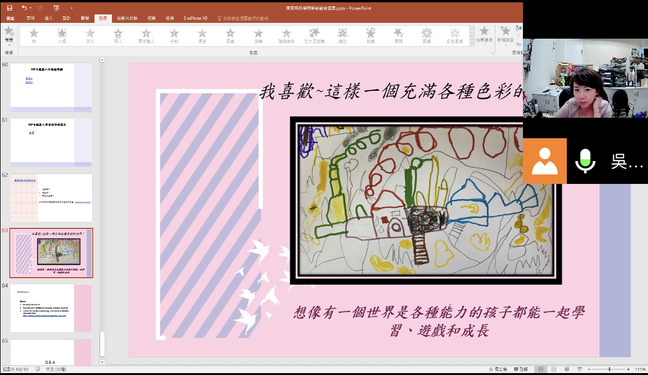Click the Tell Me search box lightbulb
The image size is (648, 375).
coord(219,18)
